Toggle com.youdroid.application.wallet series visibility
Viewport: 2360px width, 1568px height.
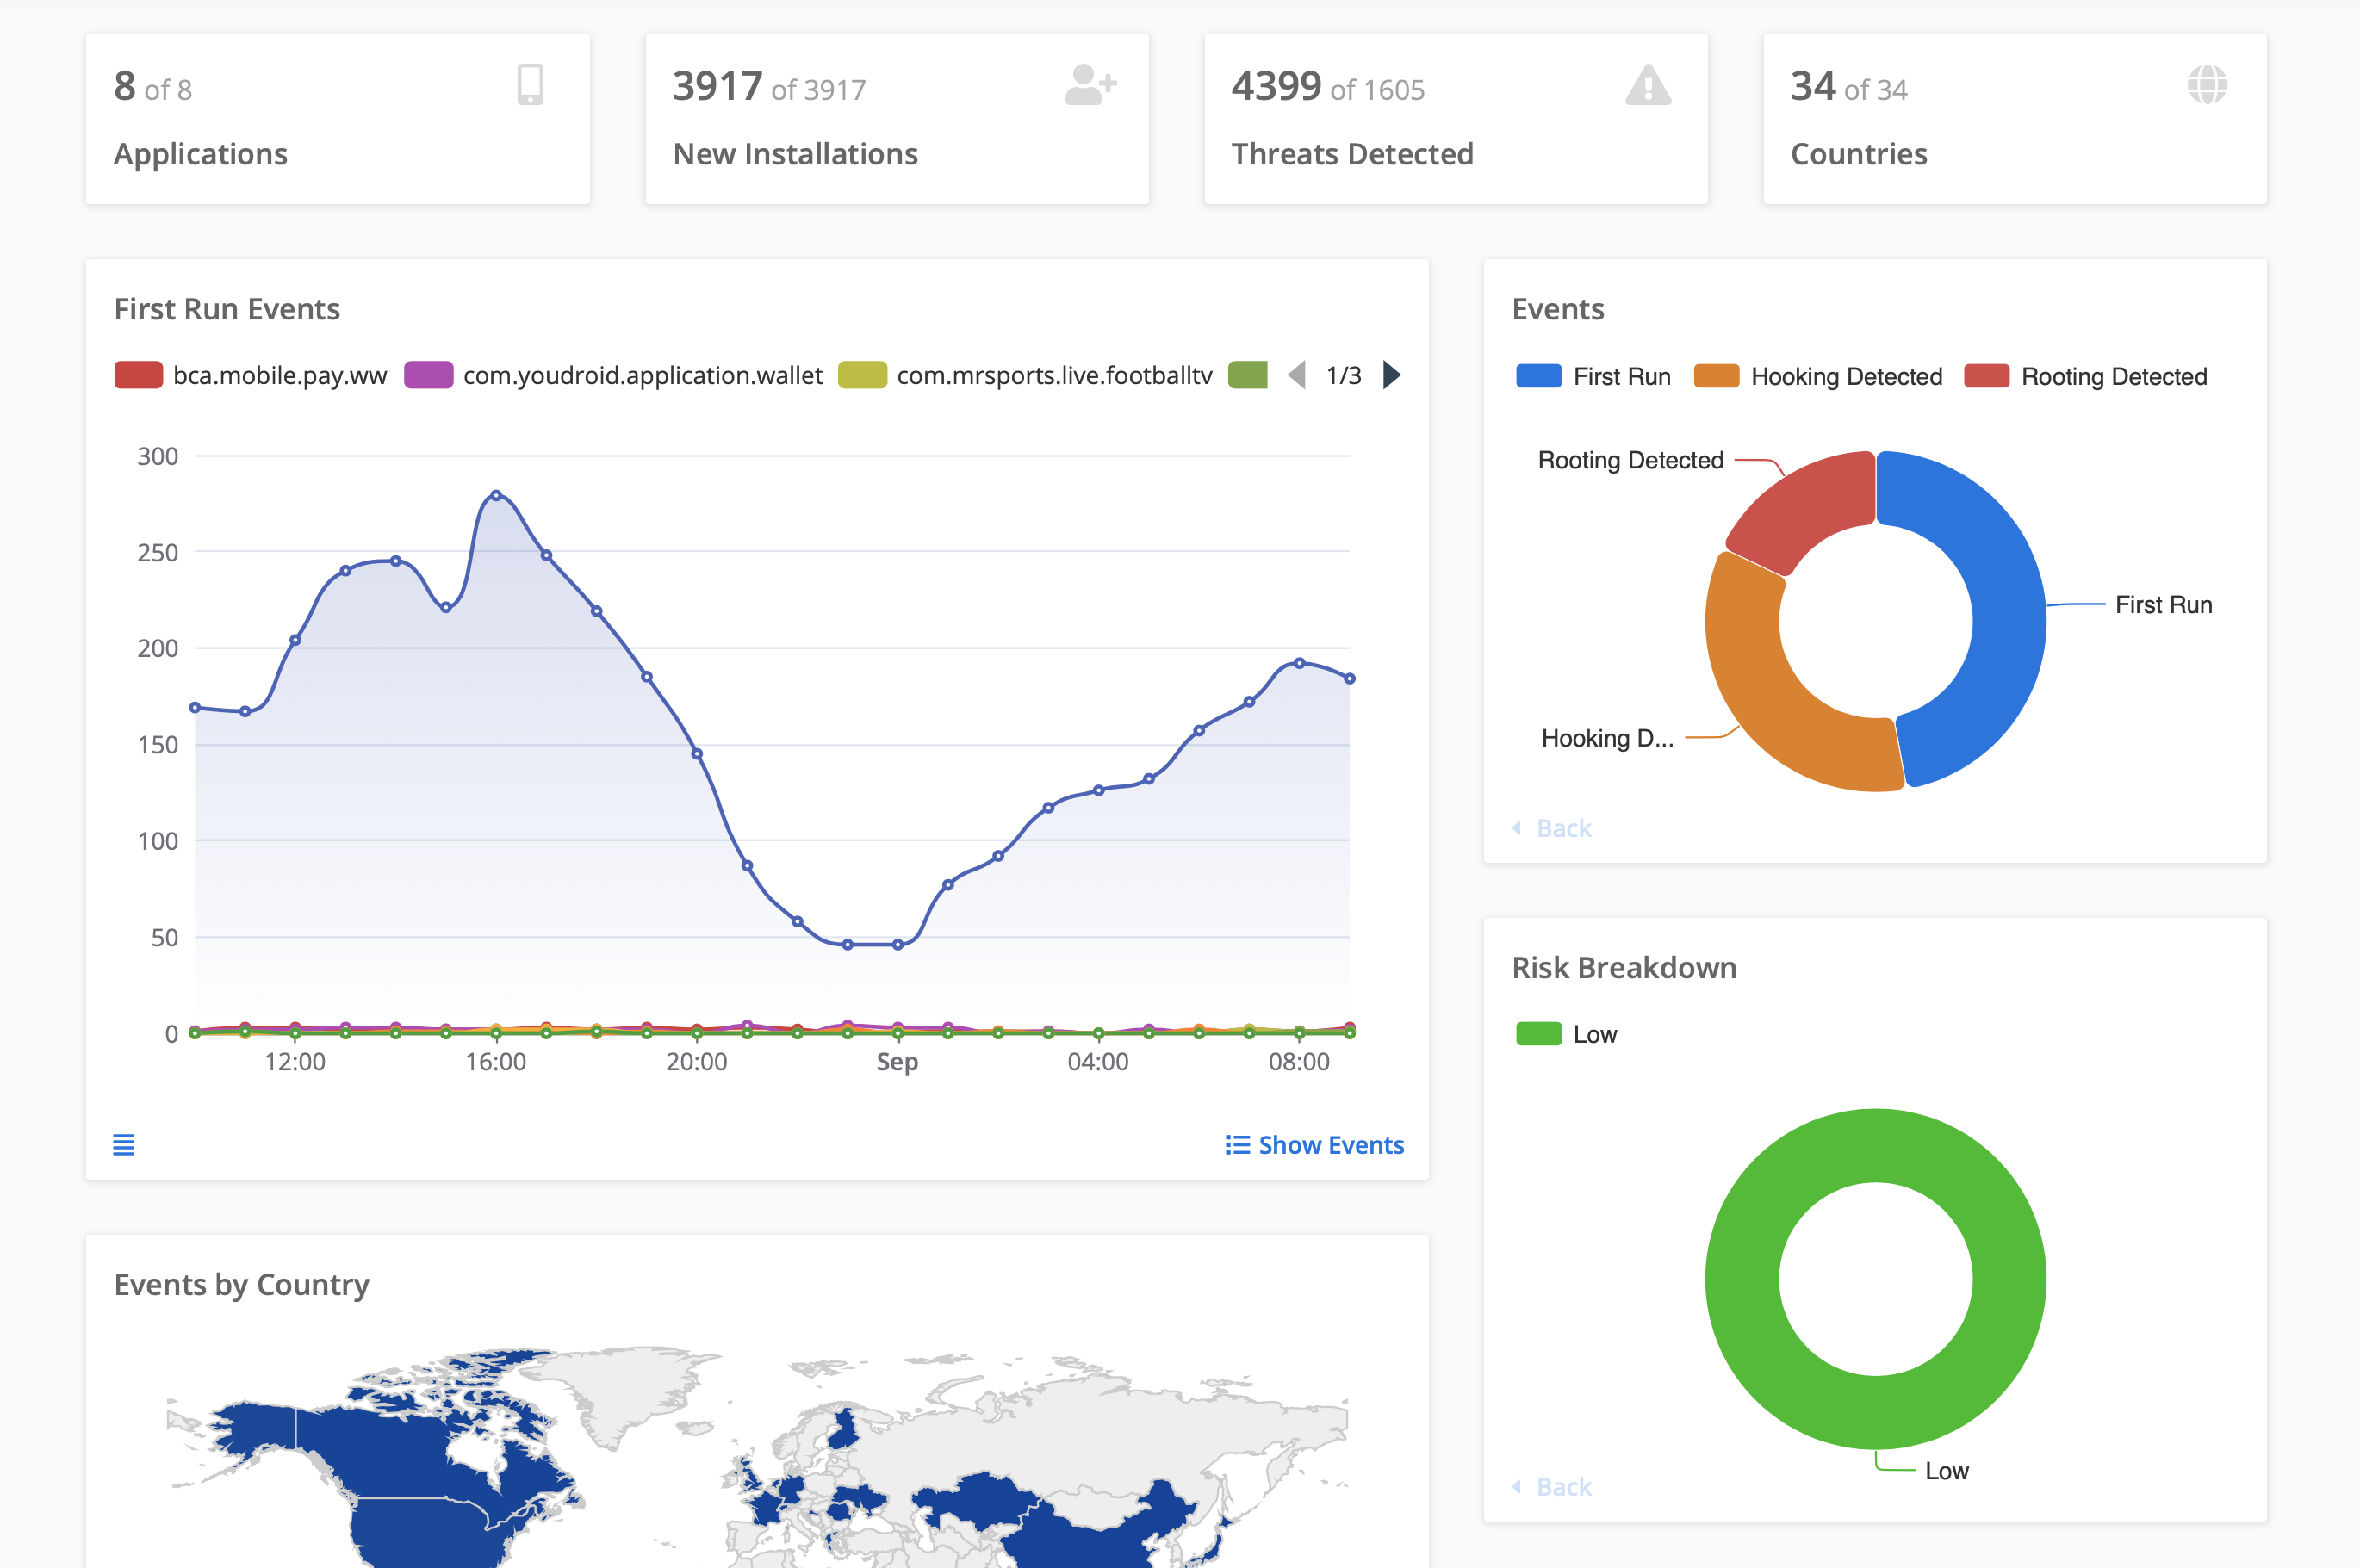click(613, 375)
